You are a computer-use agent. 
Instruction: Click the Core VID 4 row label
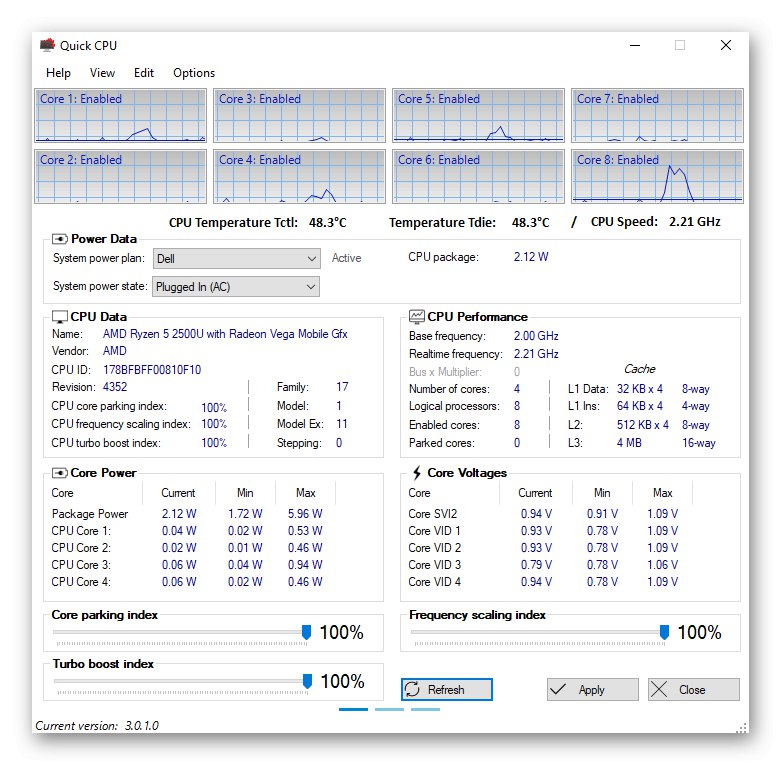click(x=434, y=581)
